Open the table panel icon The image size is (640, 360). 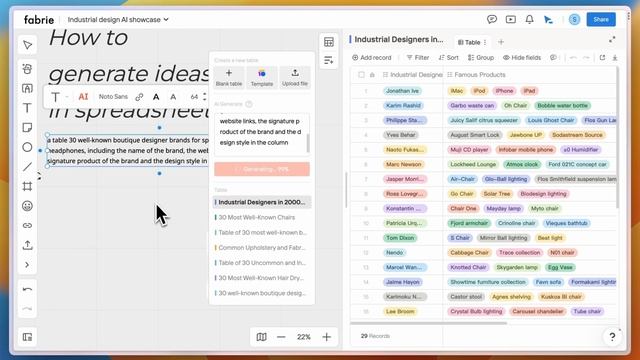[329, 42]
